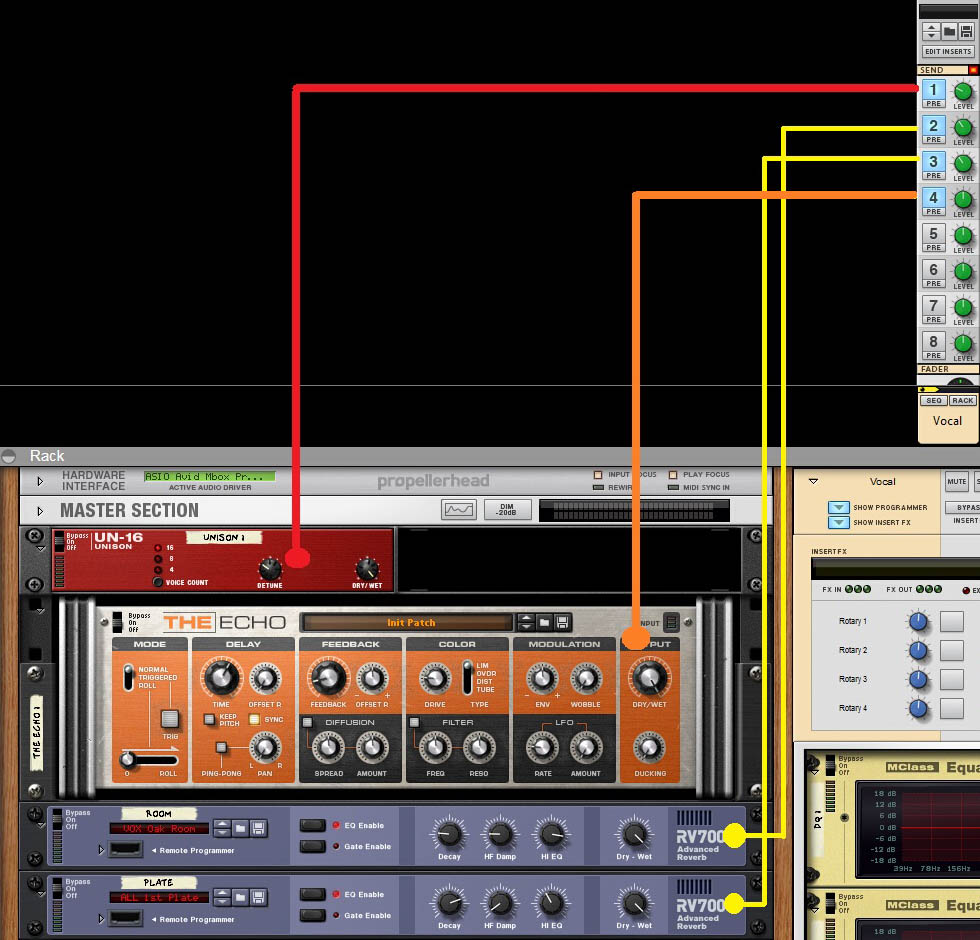The width and height of the screenshot is (980, 940).
Task: Click the DUCKING knob on The Echo
Action: (x=649, y=747)
